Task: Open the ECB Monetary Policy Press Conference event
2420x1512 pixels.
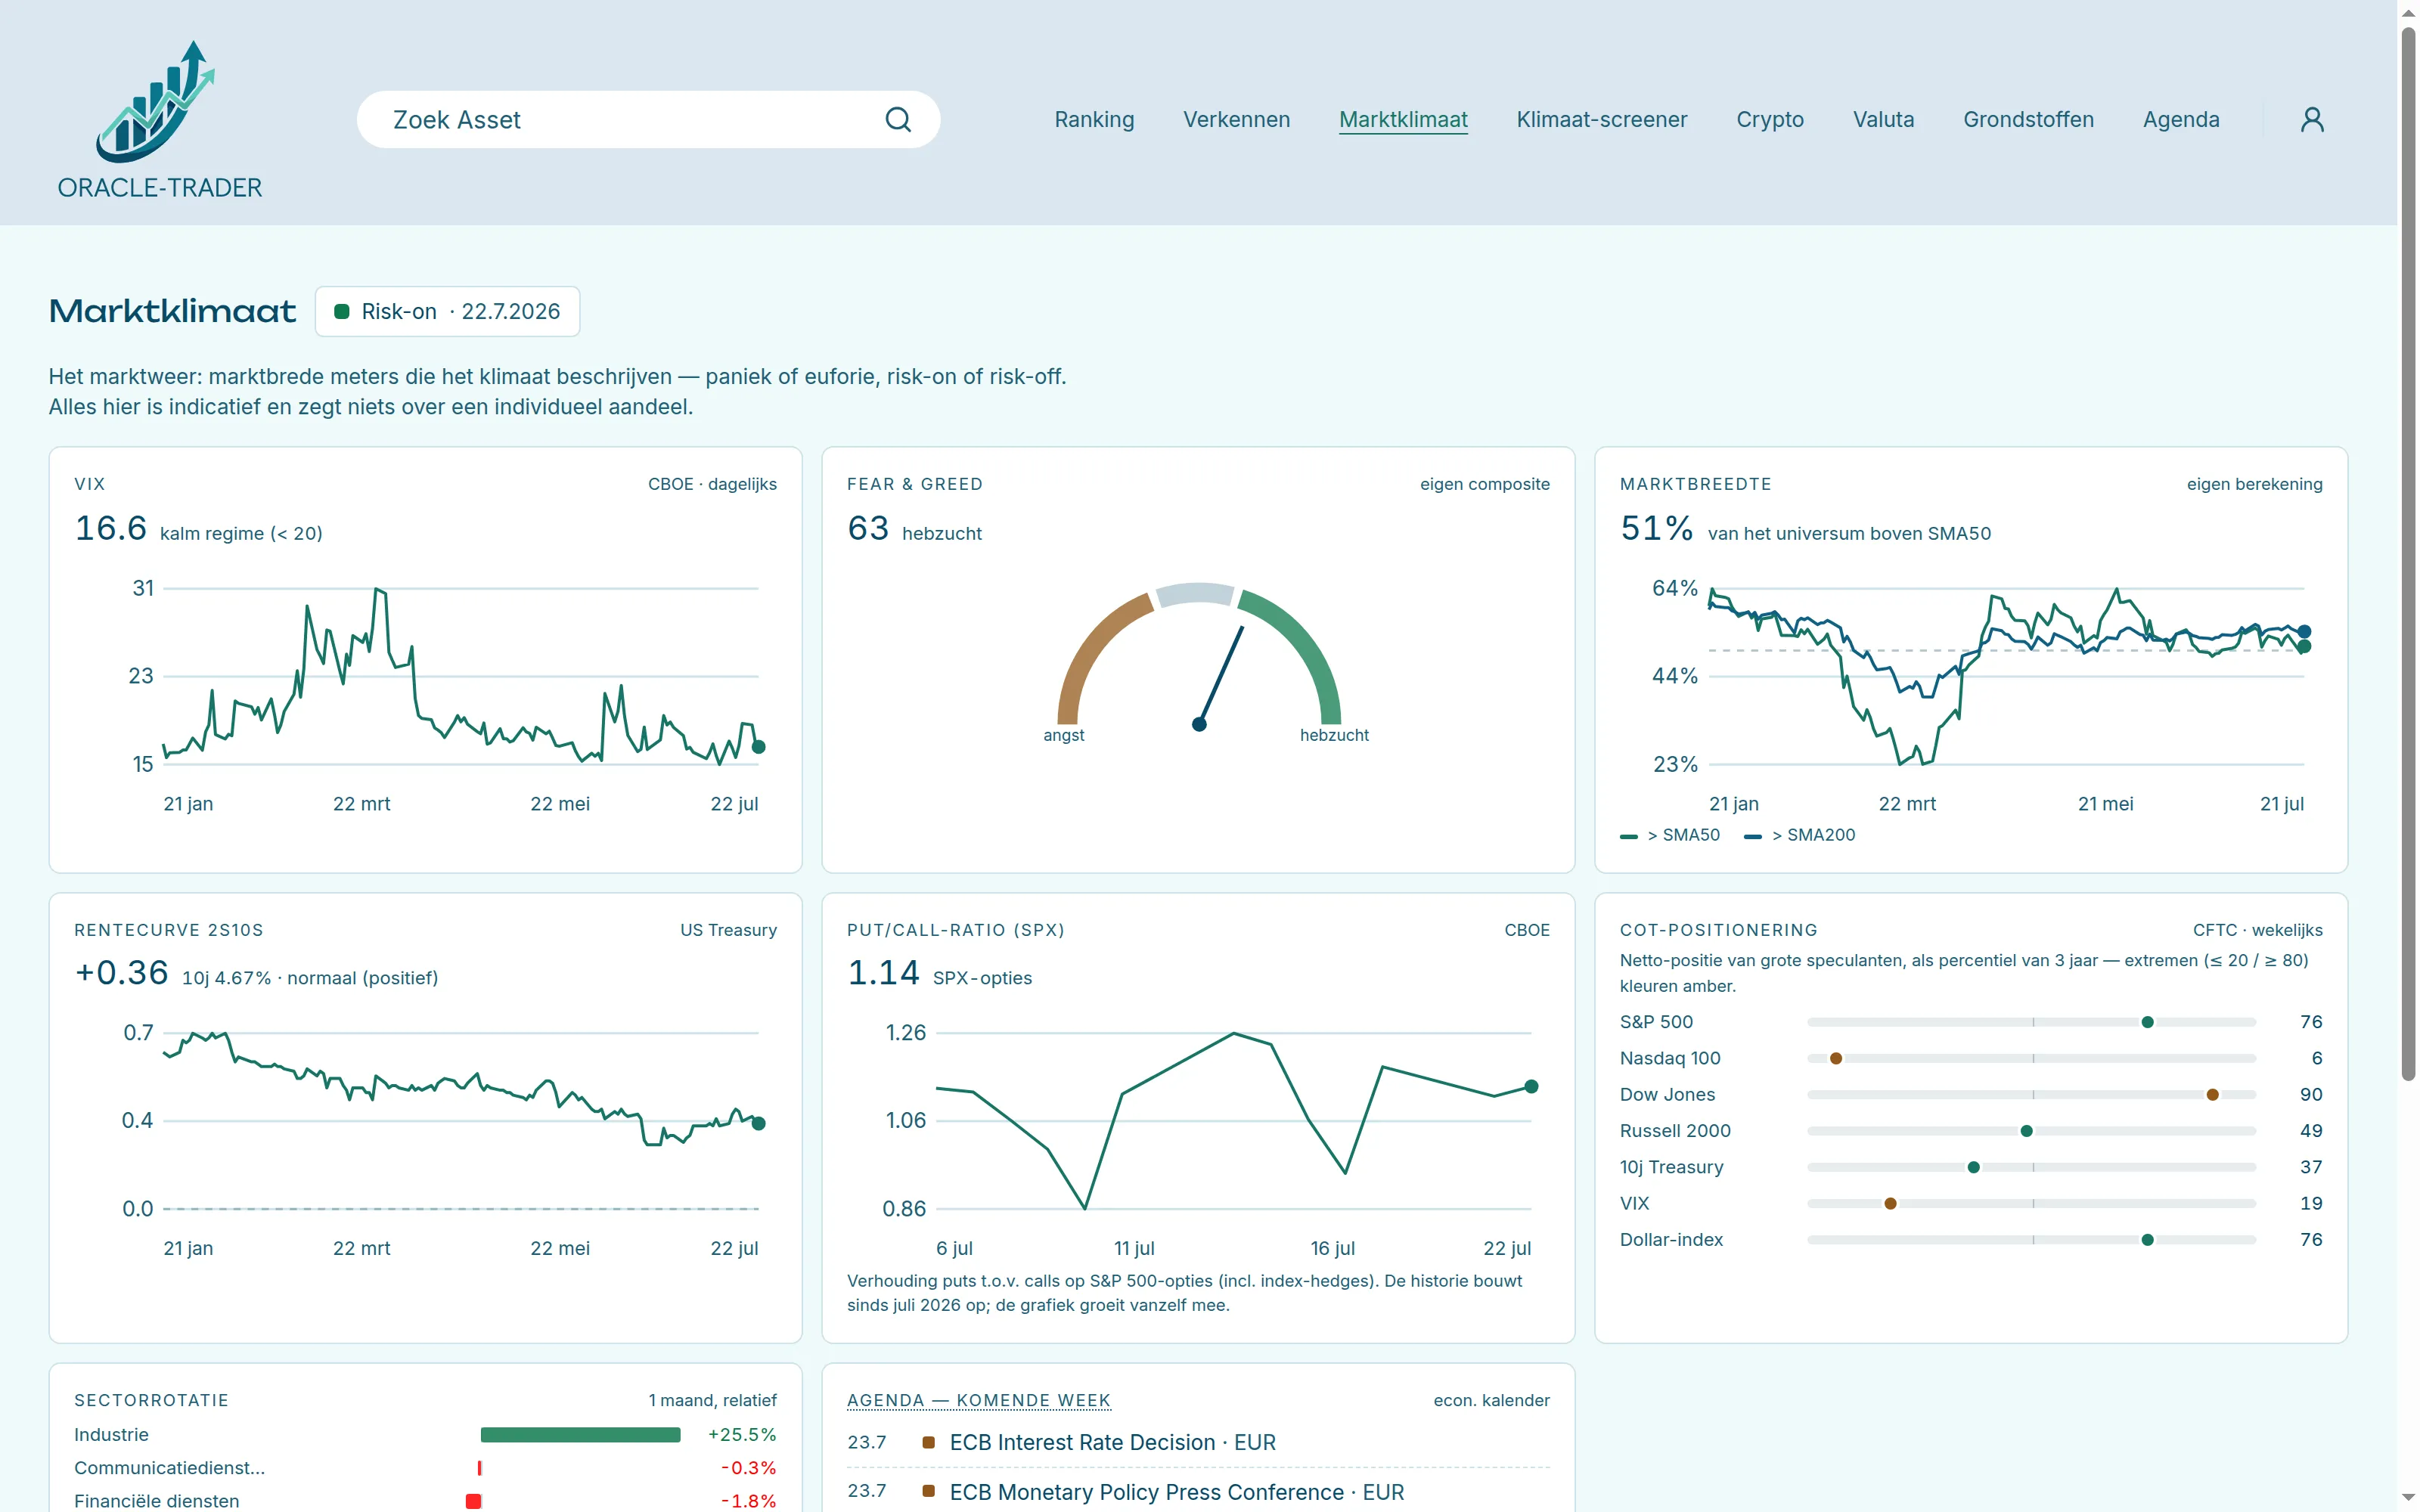Action: pos(1176,1492)
